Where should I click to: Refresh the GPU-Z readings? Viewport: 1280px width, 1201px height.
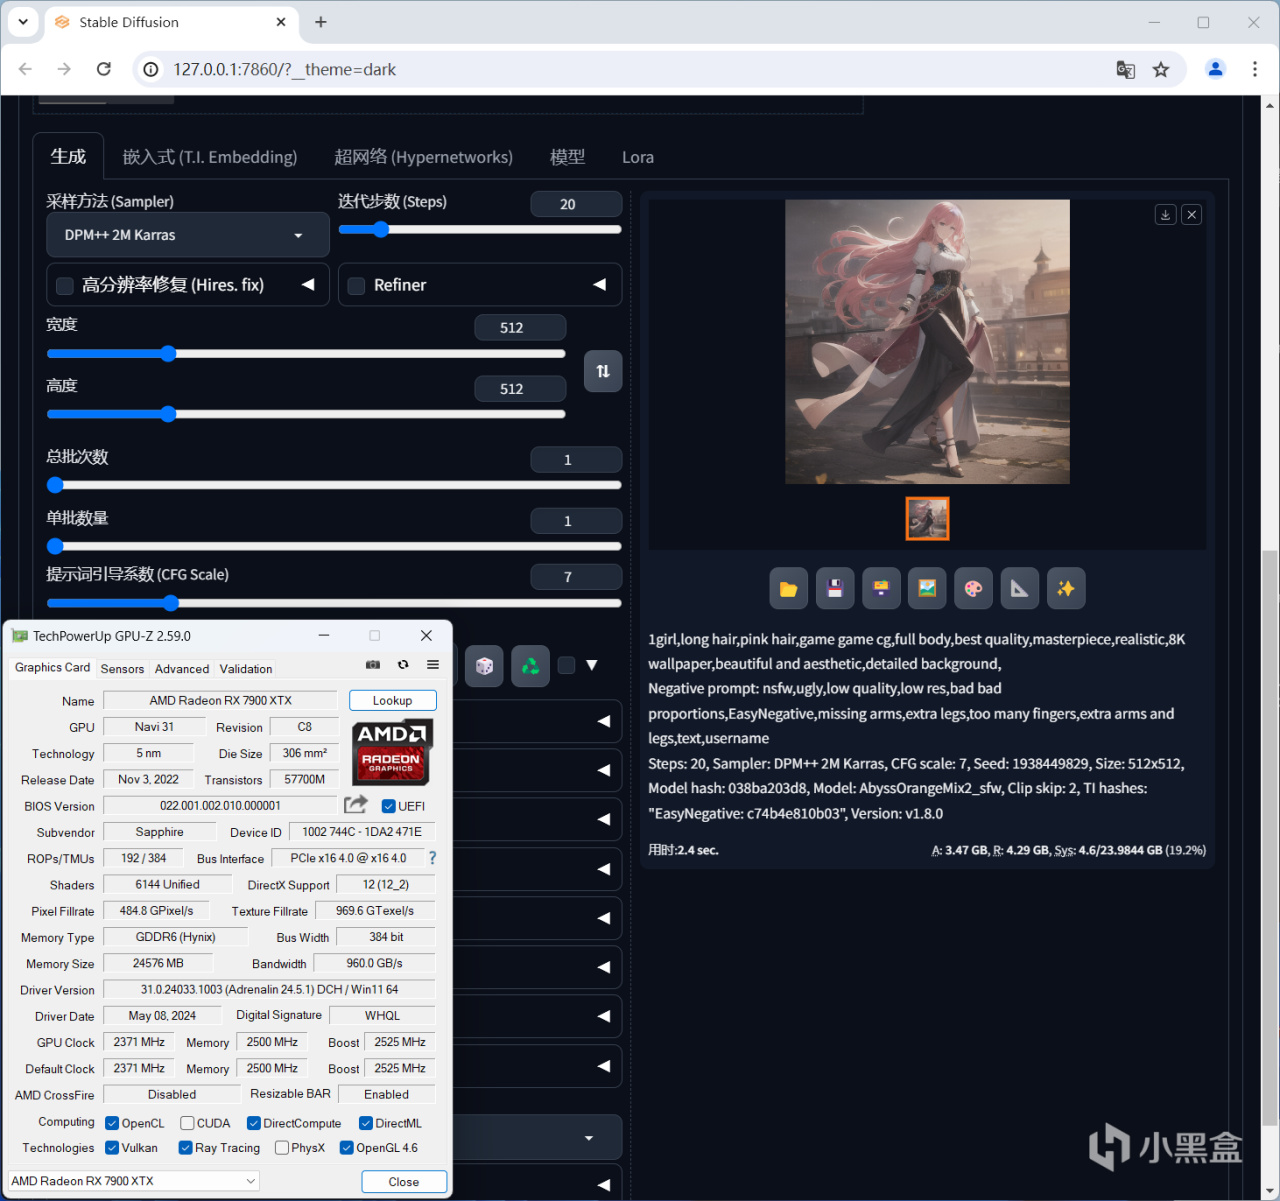(403, 665)
